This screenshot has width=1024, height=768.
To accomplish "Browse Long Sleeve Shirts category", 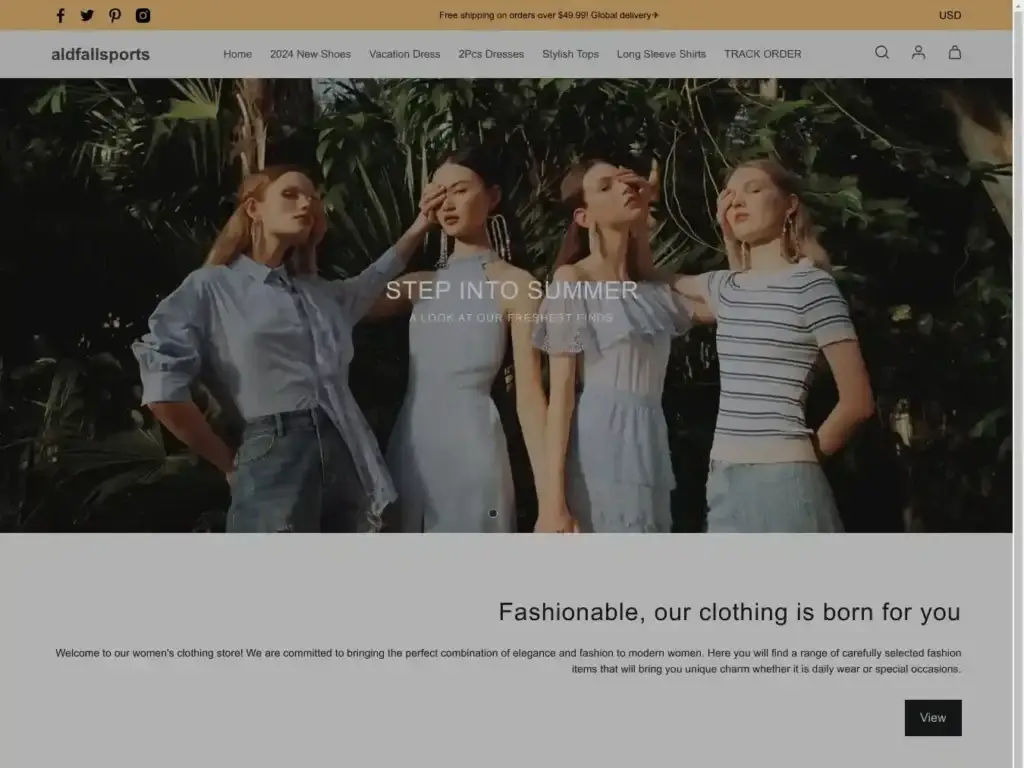I will point(661,54).
